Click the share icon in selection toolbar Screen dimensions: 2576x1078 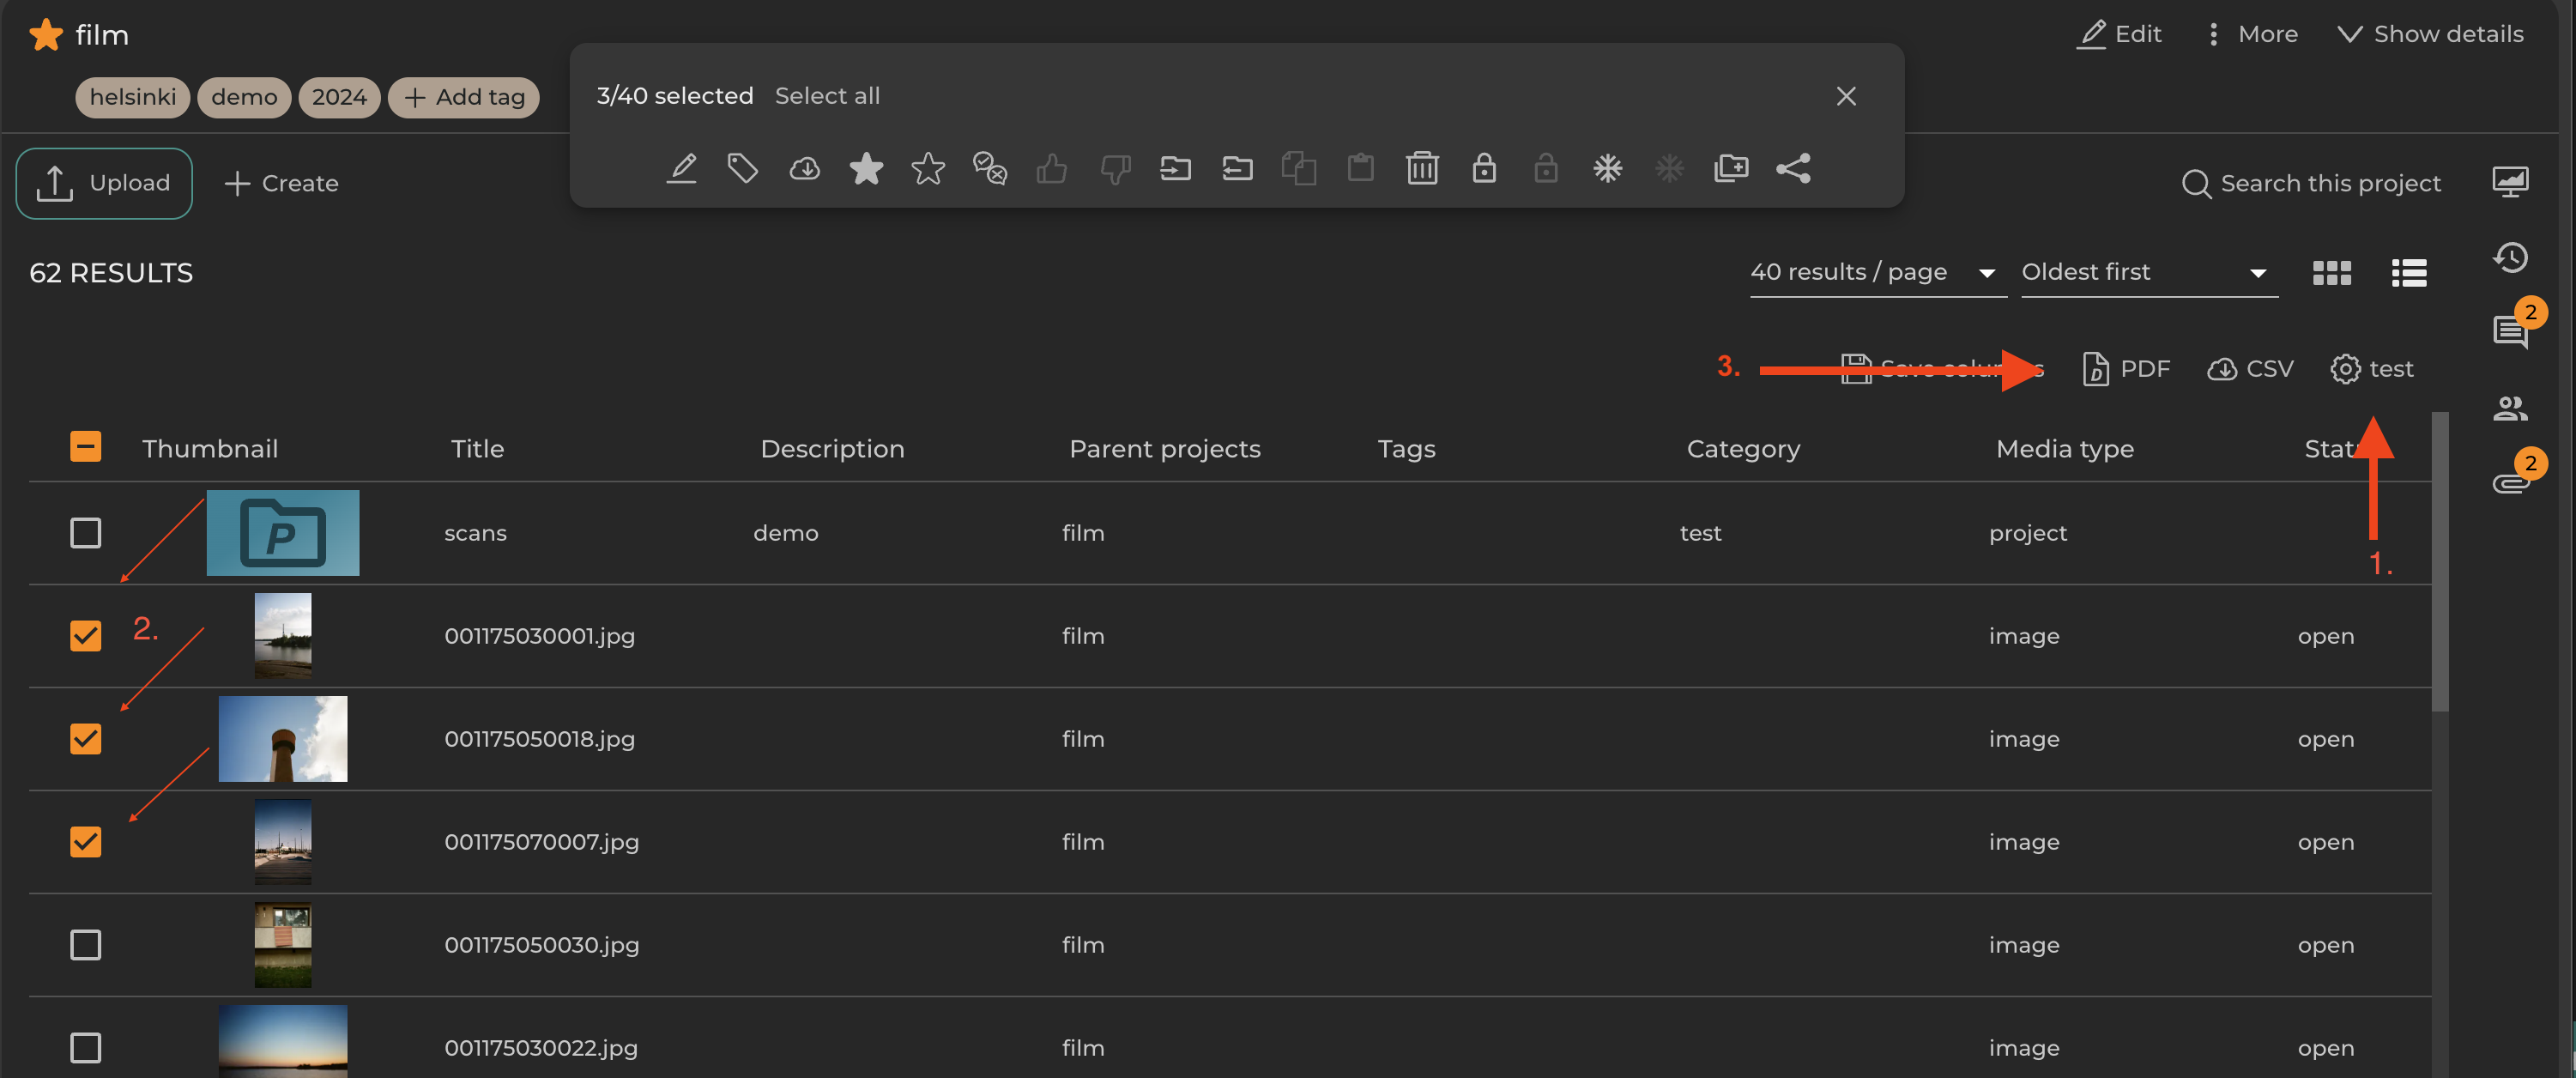[x=1793, y=168]
